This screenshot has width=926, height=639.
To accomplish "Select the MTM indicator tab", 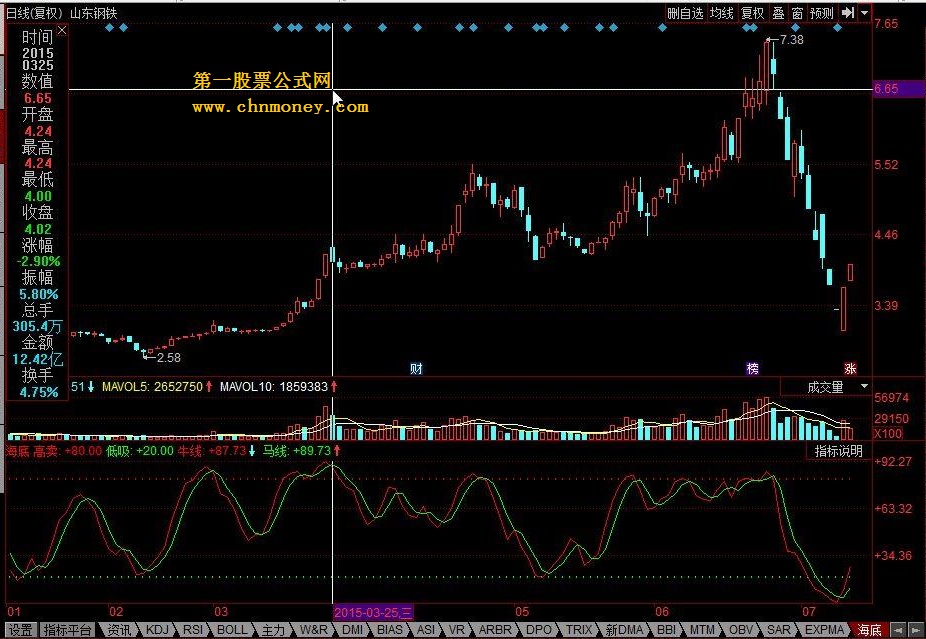I will (702, 630).
